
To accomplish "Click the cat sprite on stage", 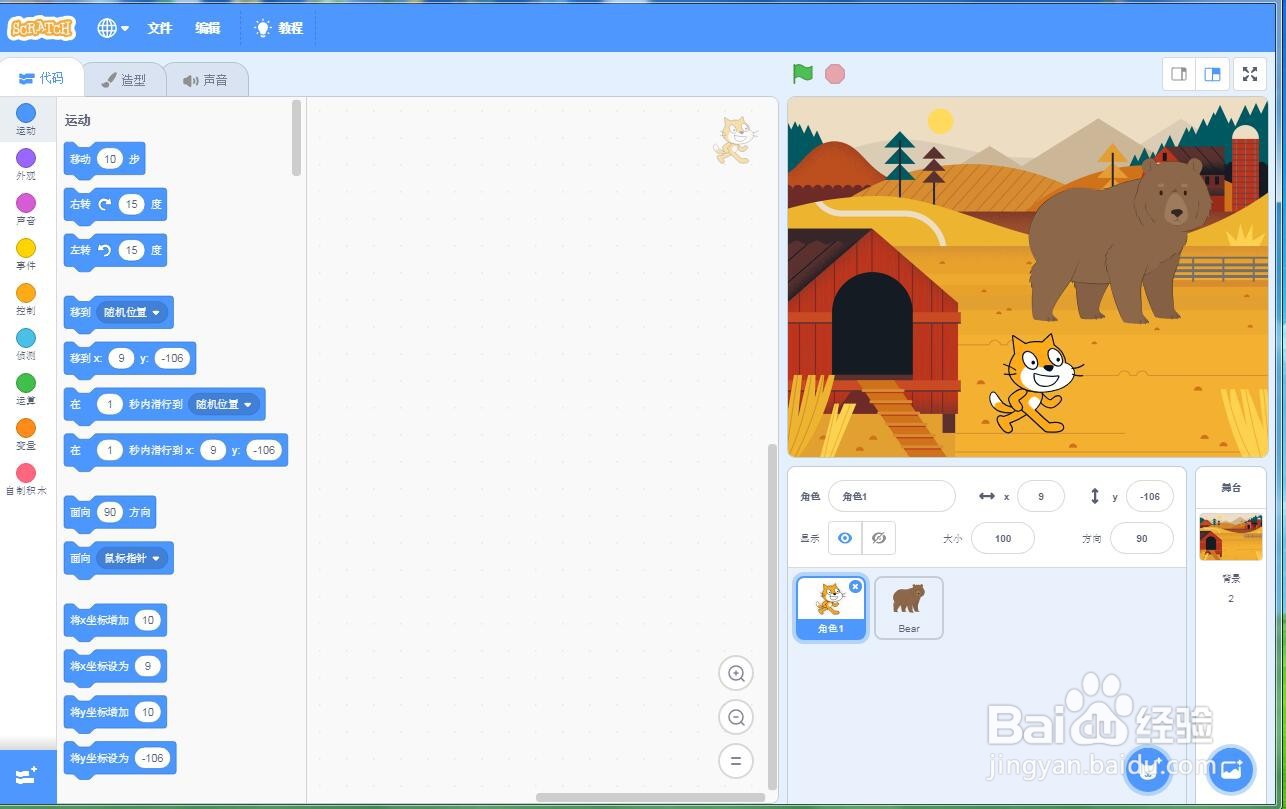I will [x=1036, y=384].
